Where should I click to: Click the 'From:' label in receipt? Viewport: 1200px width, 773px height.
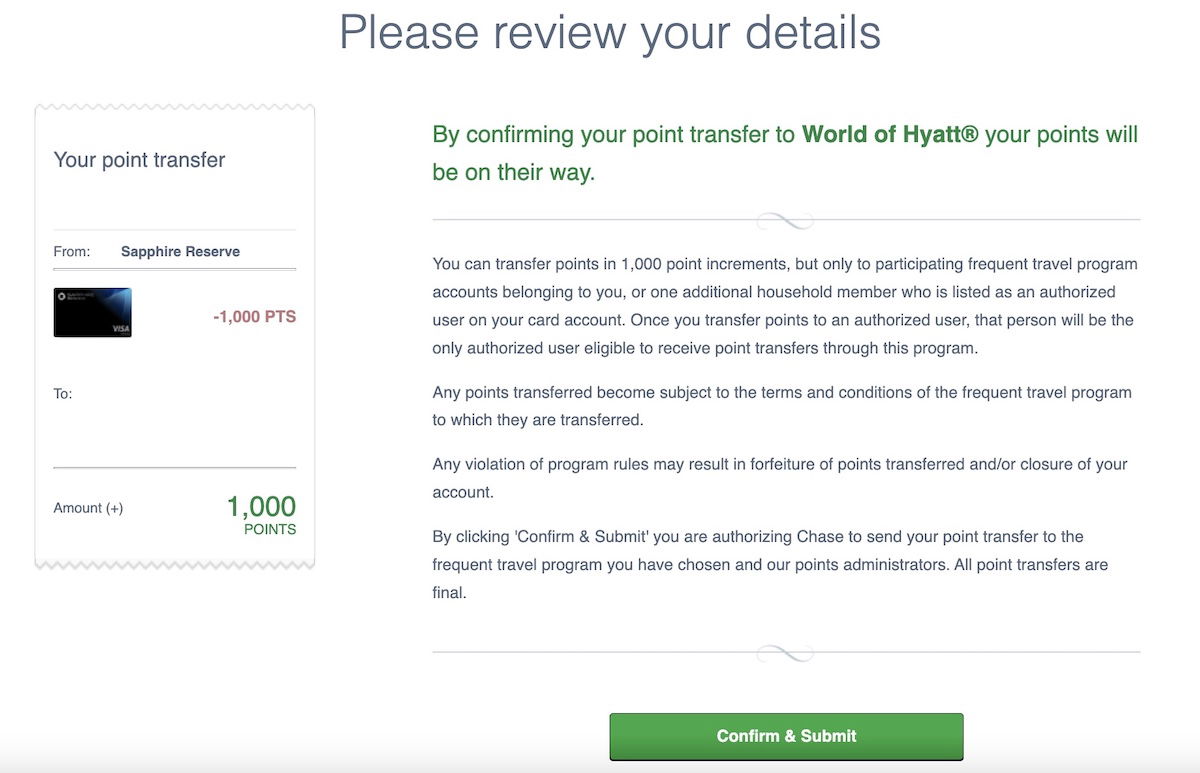(x=72, y=252)
